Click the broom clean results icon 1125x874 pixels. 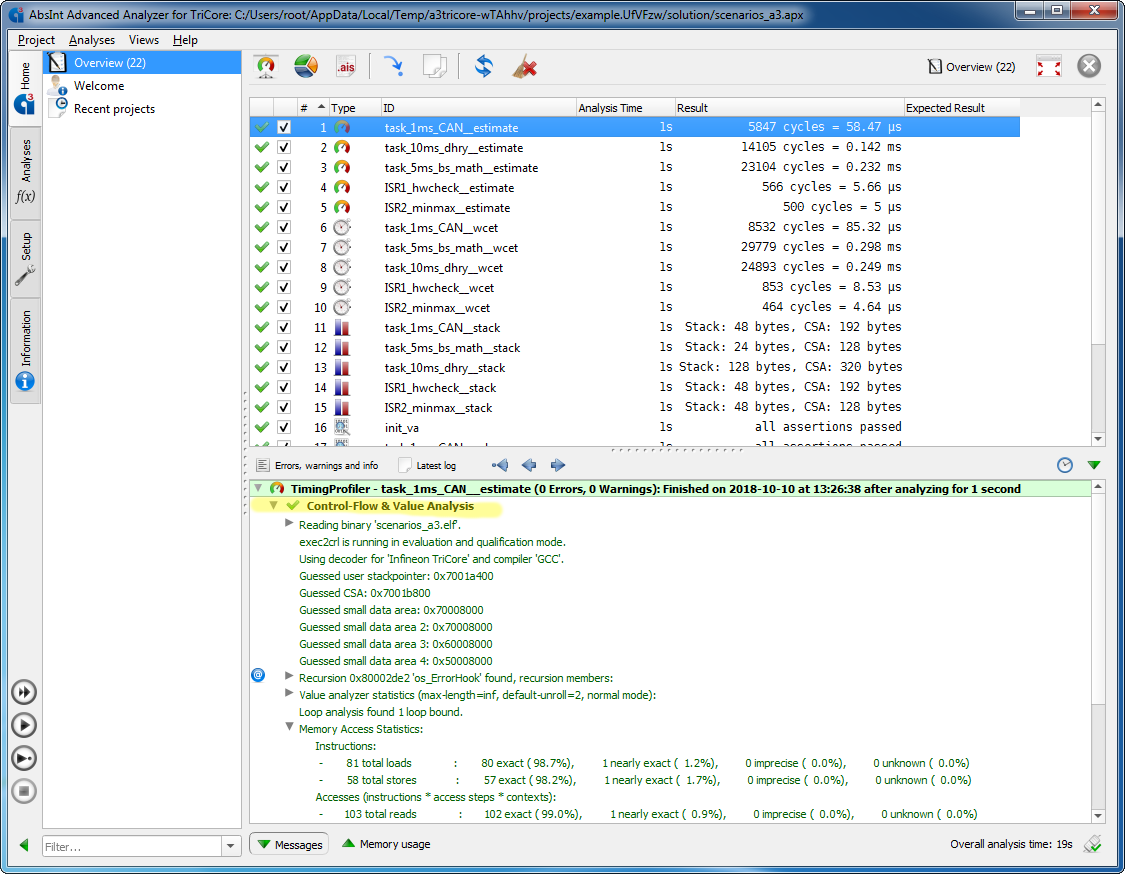tap(524, 67)
